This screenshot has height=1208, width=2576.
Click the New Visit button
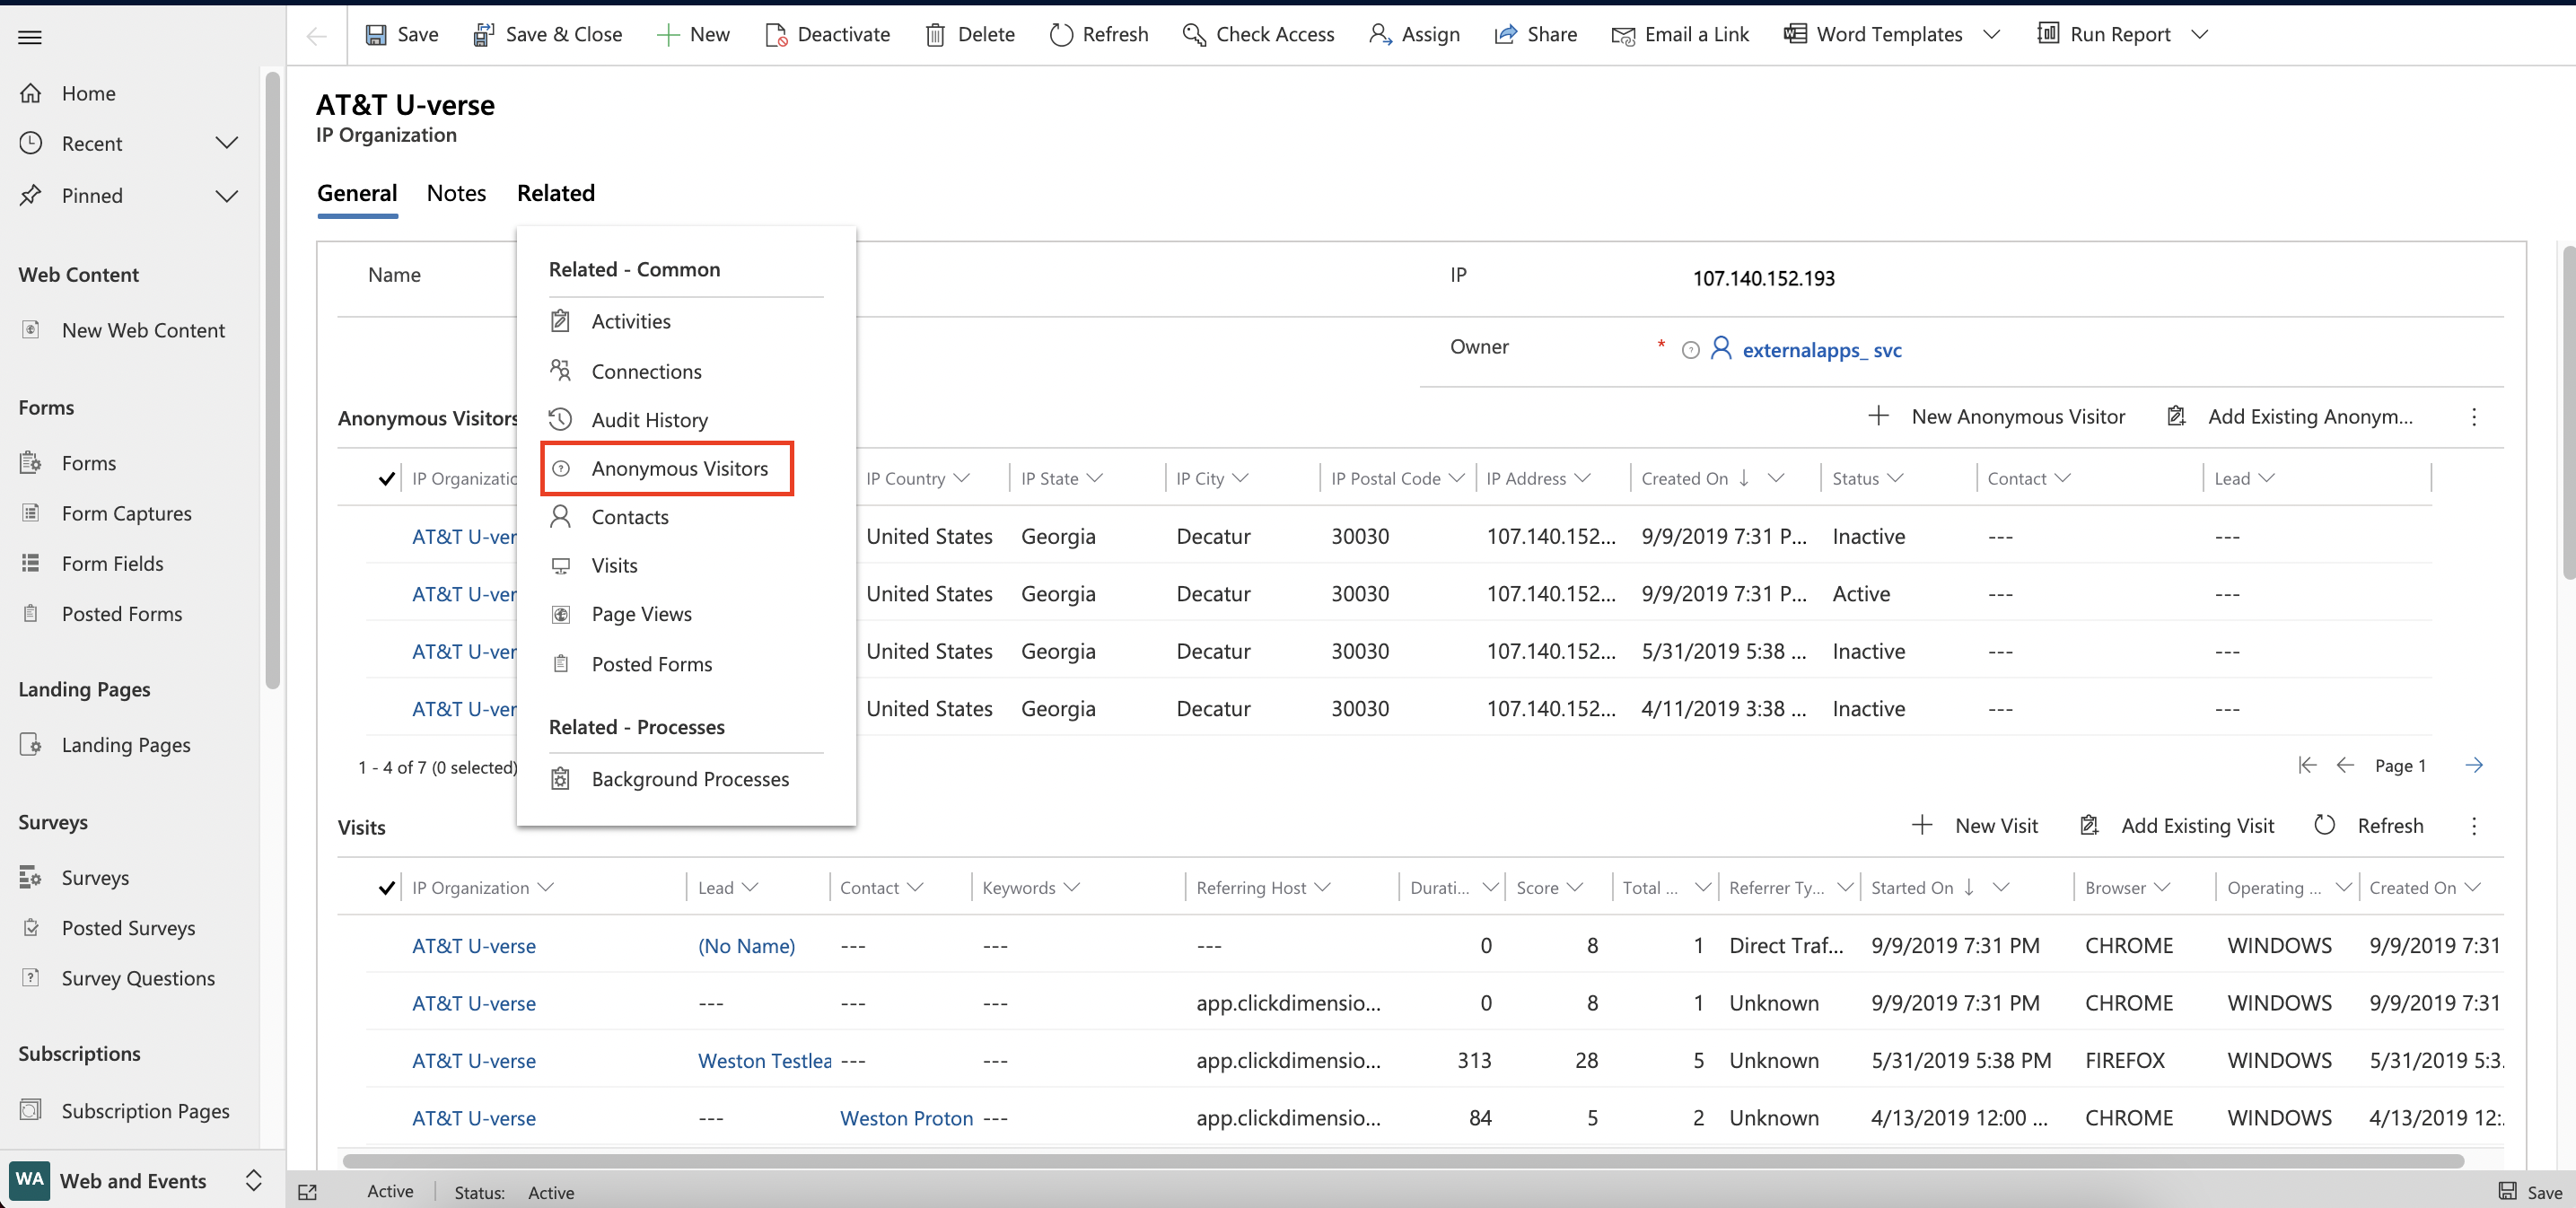coord(1974,825)
